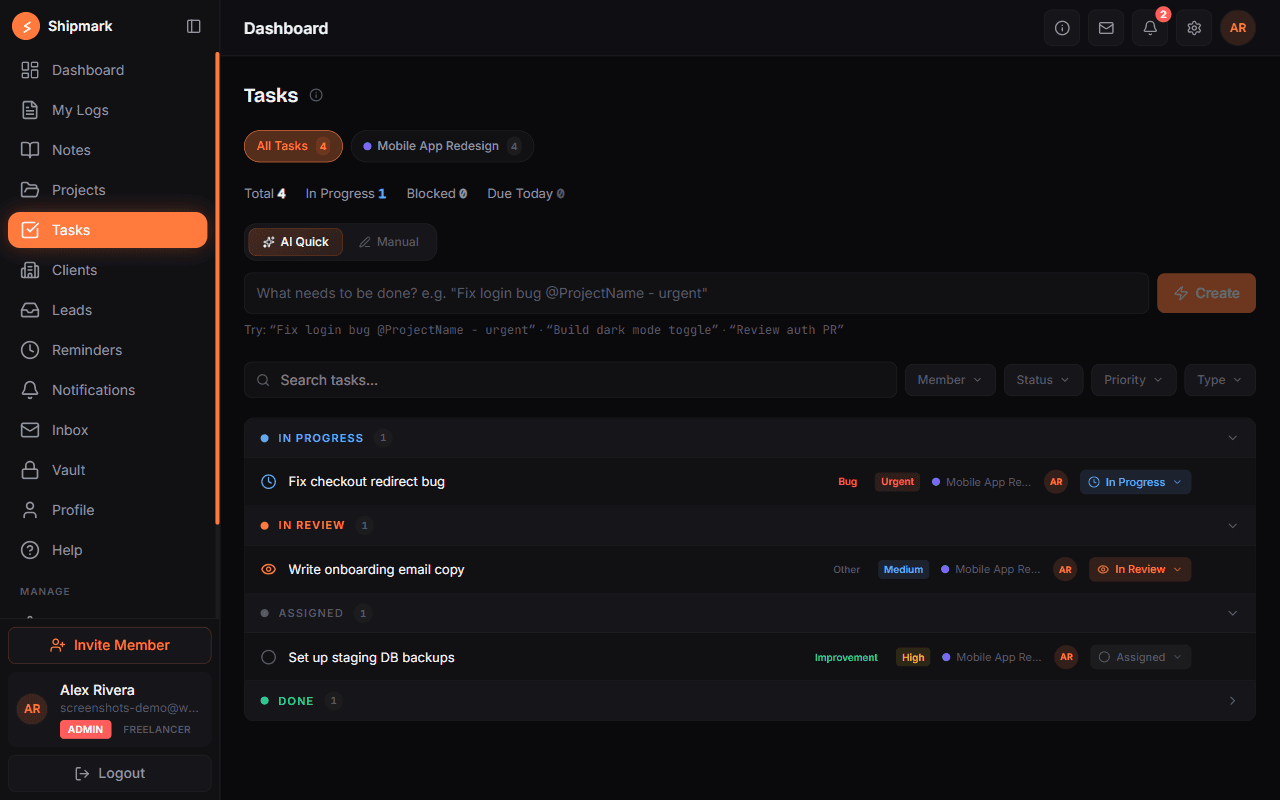This screenshot has height=800, width=1280.
Task: Collapse the ASSIGNED group chevron
Action: 1232,613
